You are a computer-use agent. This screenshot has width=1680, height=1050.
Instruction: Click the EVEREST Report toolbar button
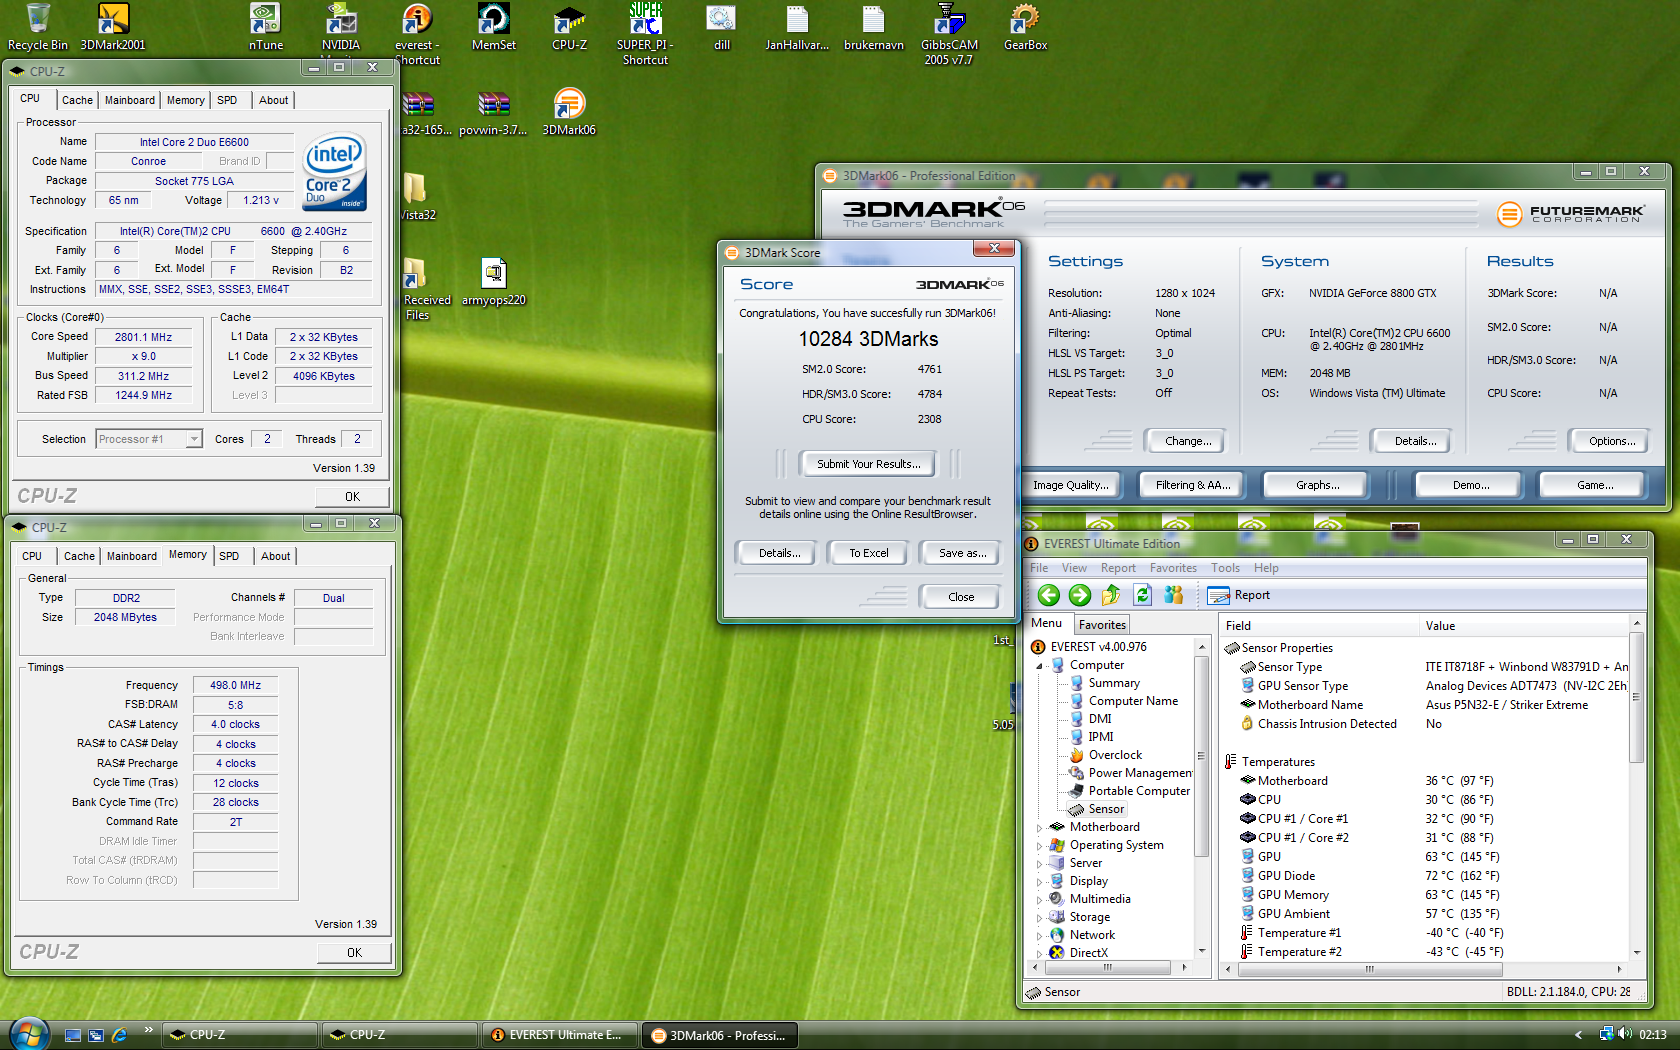point(1239,595)
